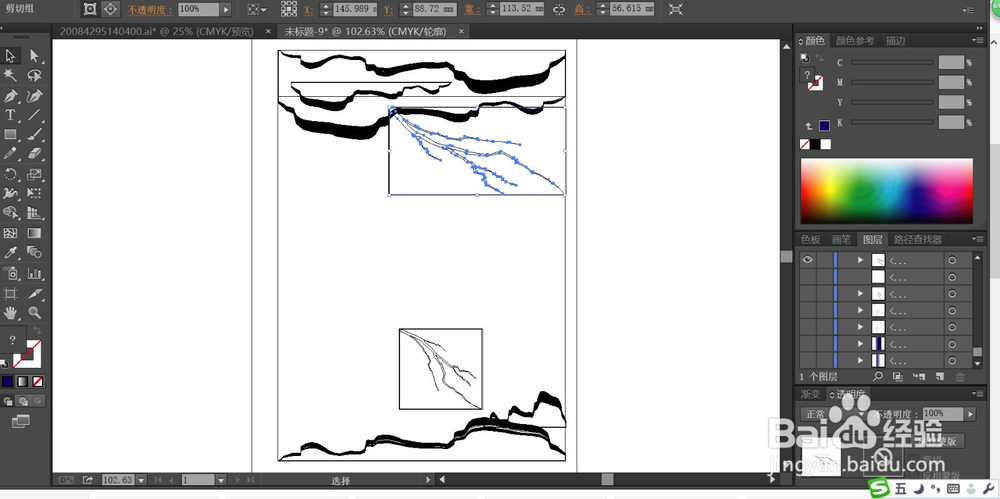Screen dimensions: 1000x499
Task: Switch to Draw Behind mode
Action: click(x=23, y=401)
